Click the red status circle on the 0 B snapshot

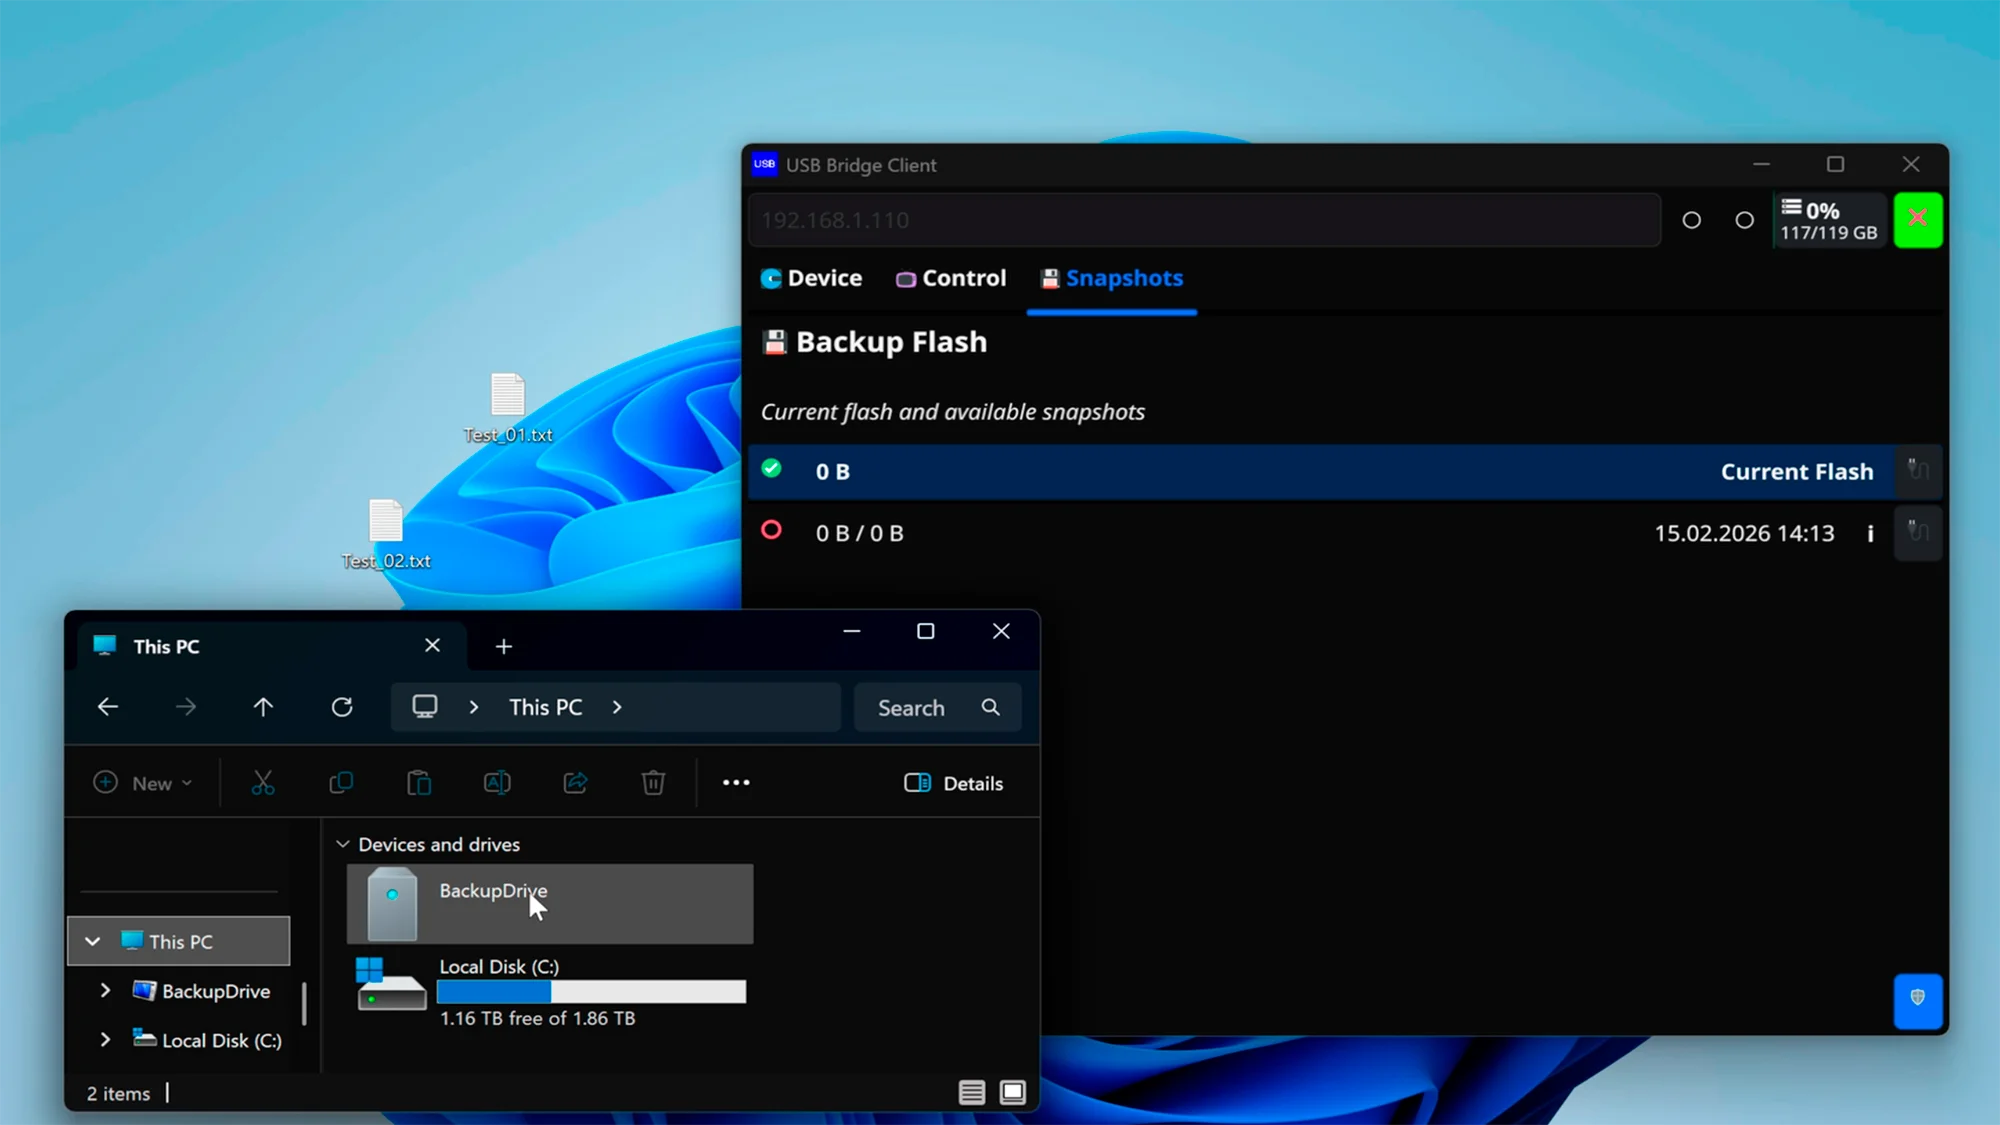(x=771, y=531)
